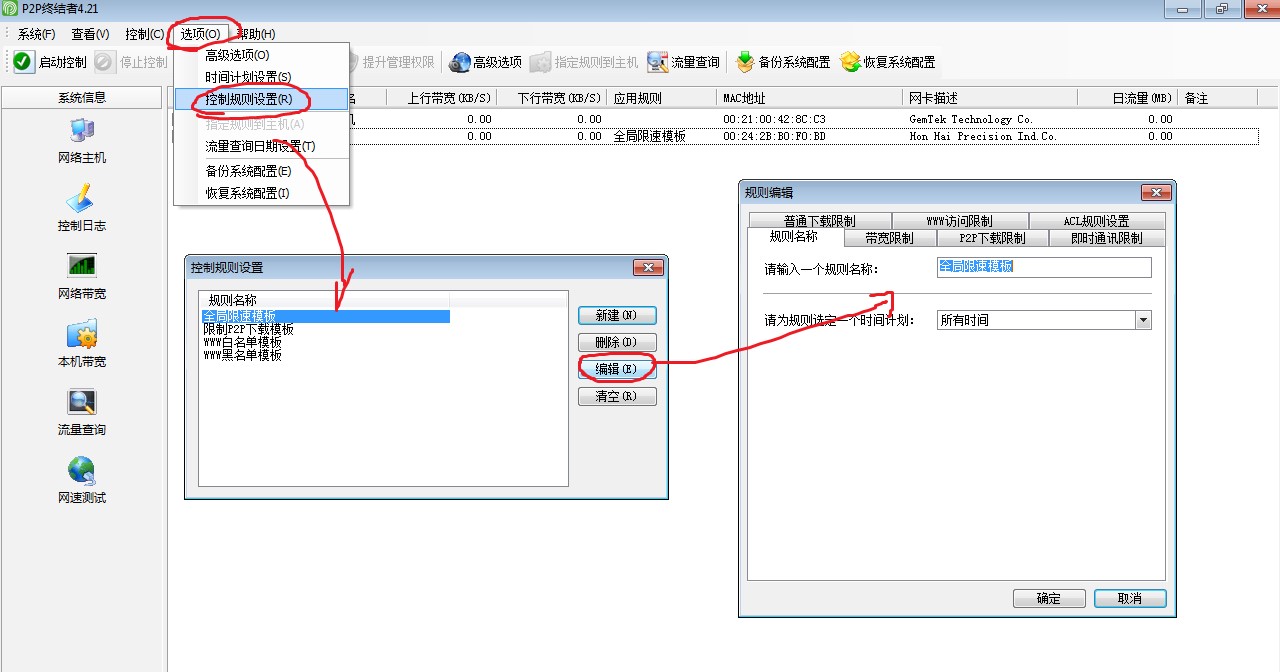Click the 系统信息 sidebar header
This screenshot has height=672, width=1280.
click(x=82, y=97)
